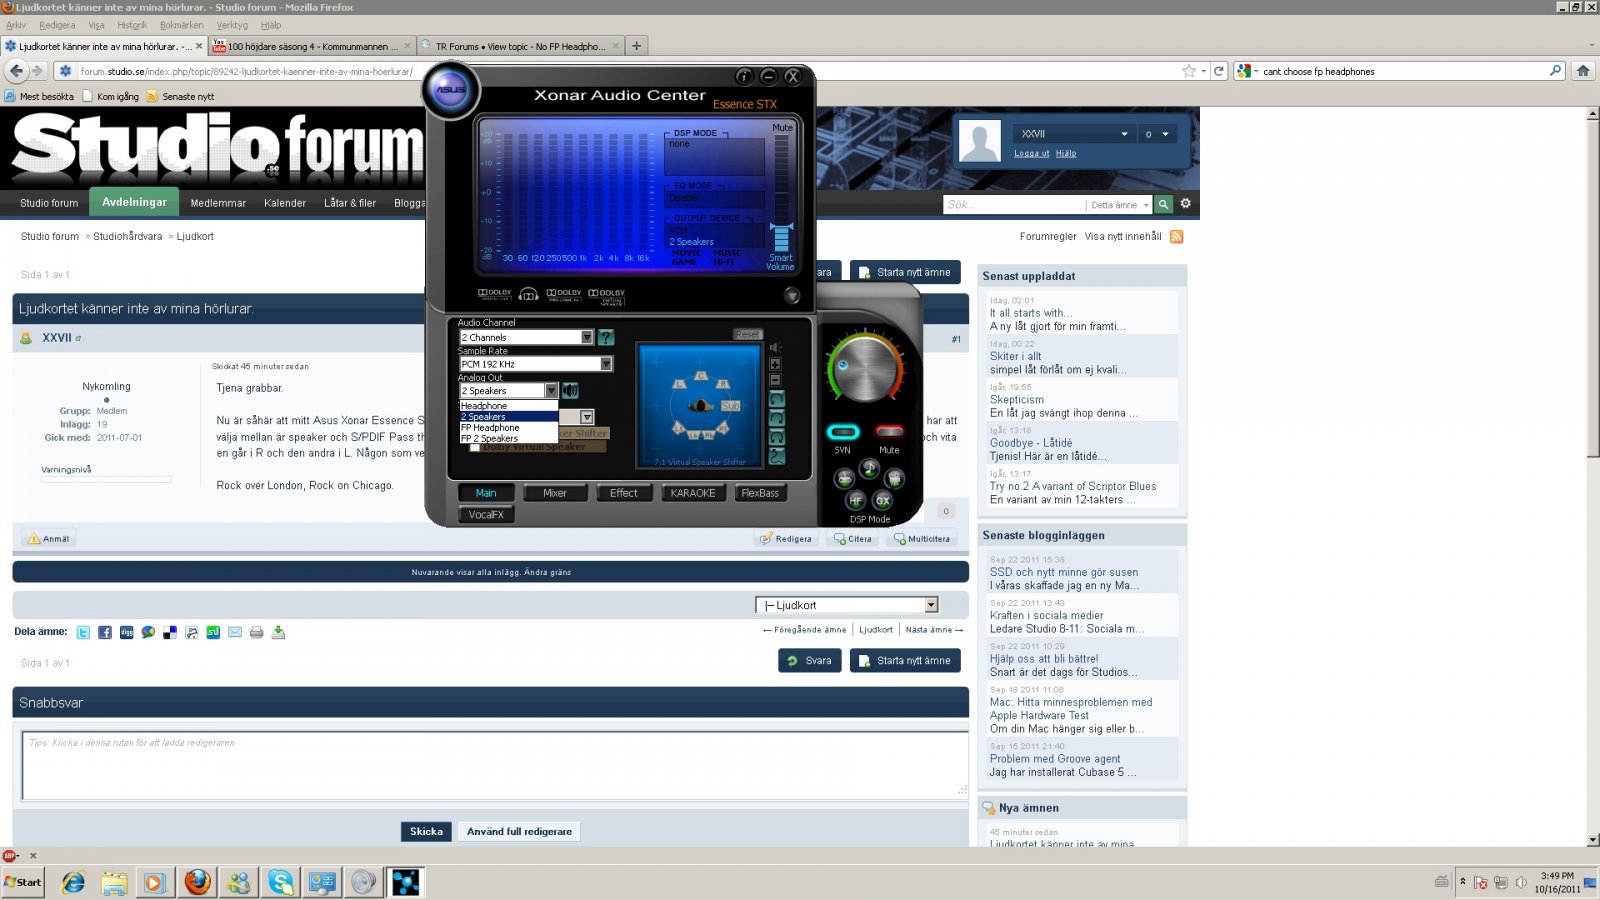
Task: Click Redigera post button
Action: point(785,539)
